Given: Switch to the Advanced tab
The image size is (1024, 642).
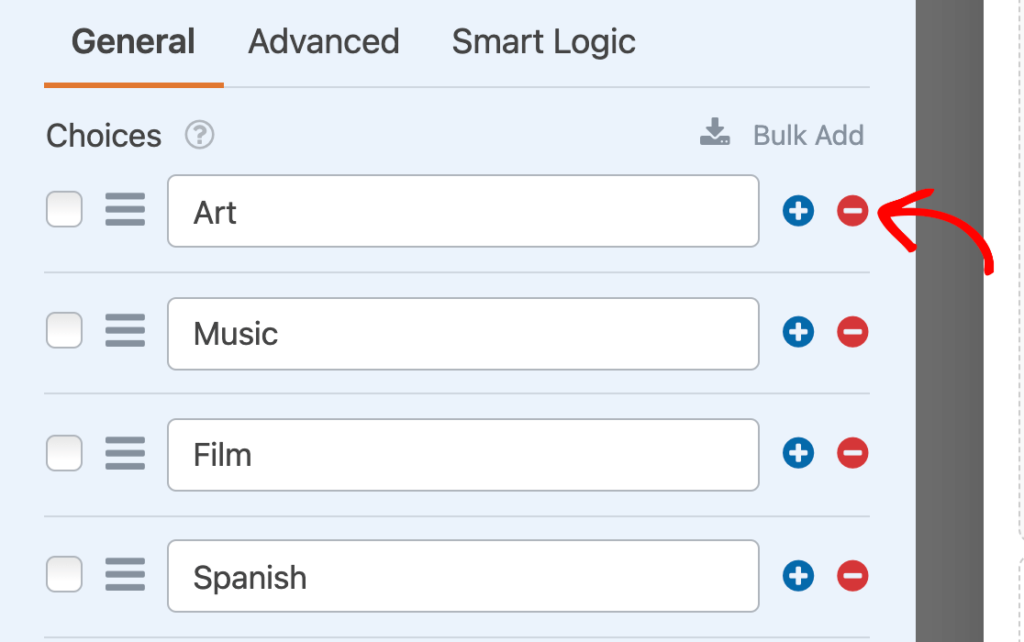Looking at the screenshot, I should click(323, 41).
